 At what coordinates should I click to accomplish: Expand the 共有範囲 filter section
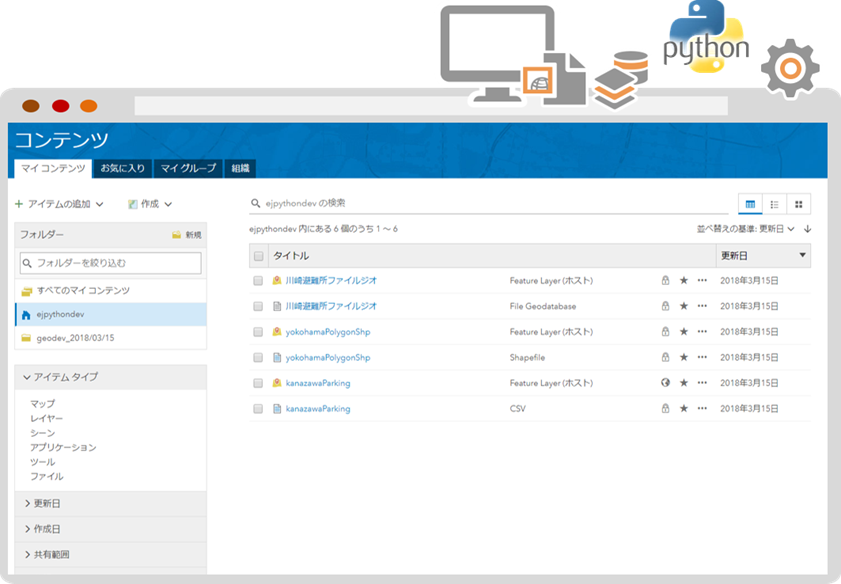[111, 555]
